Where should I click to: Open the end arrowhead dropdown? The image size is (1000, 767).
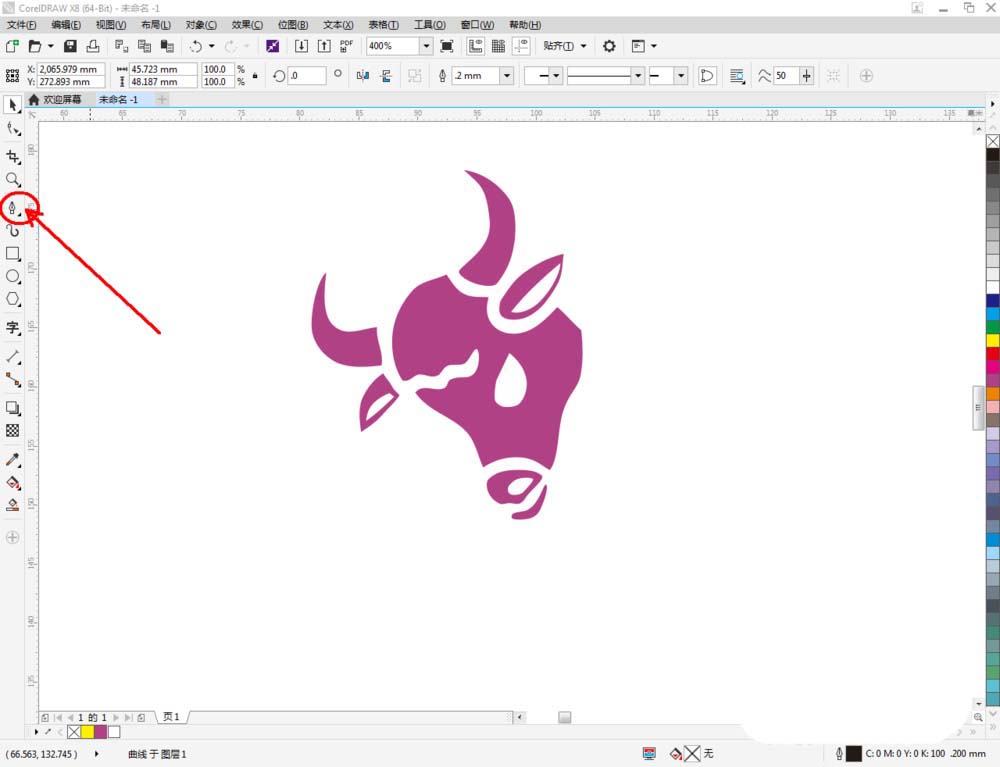point(681,76)
